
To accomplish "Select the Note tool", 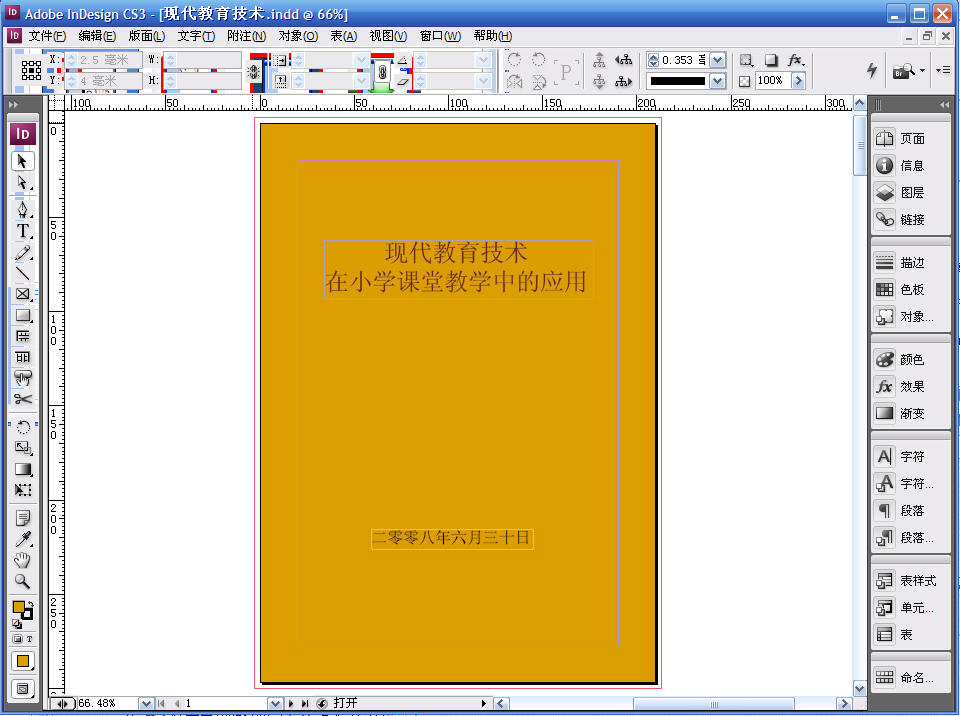I will pos(23,518).
